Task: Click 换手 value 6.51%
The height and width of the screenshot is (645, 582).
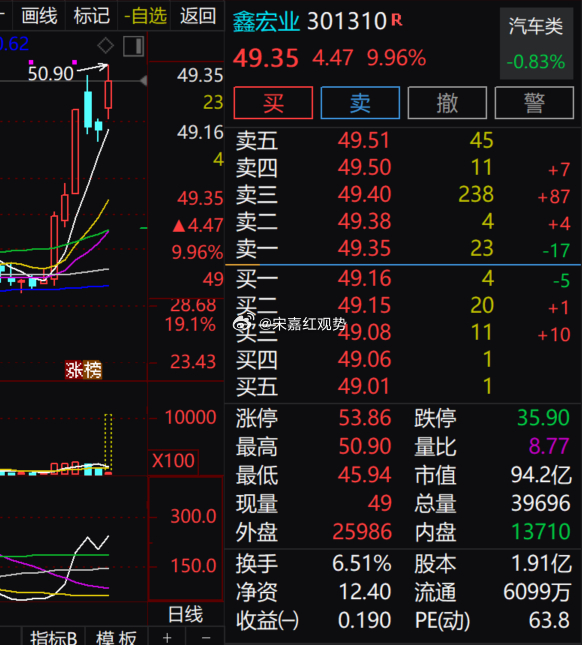Action: point(362,563)
